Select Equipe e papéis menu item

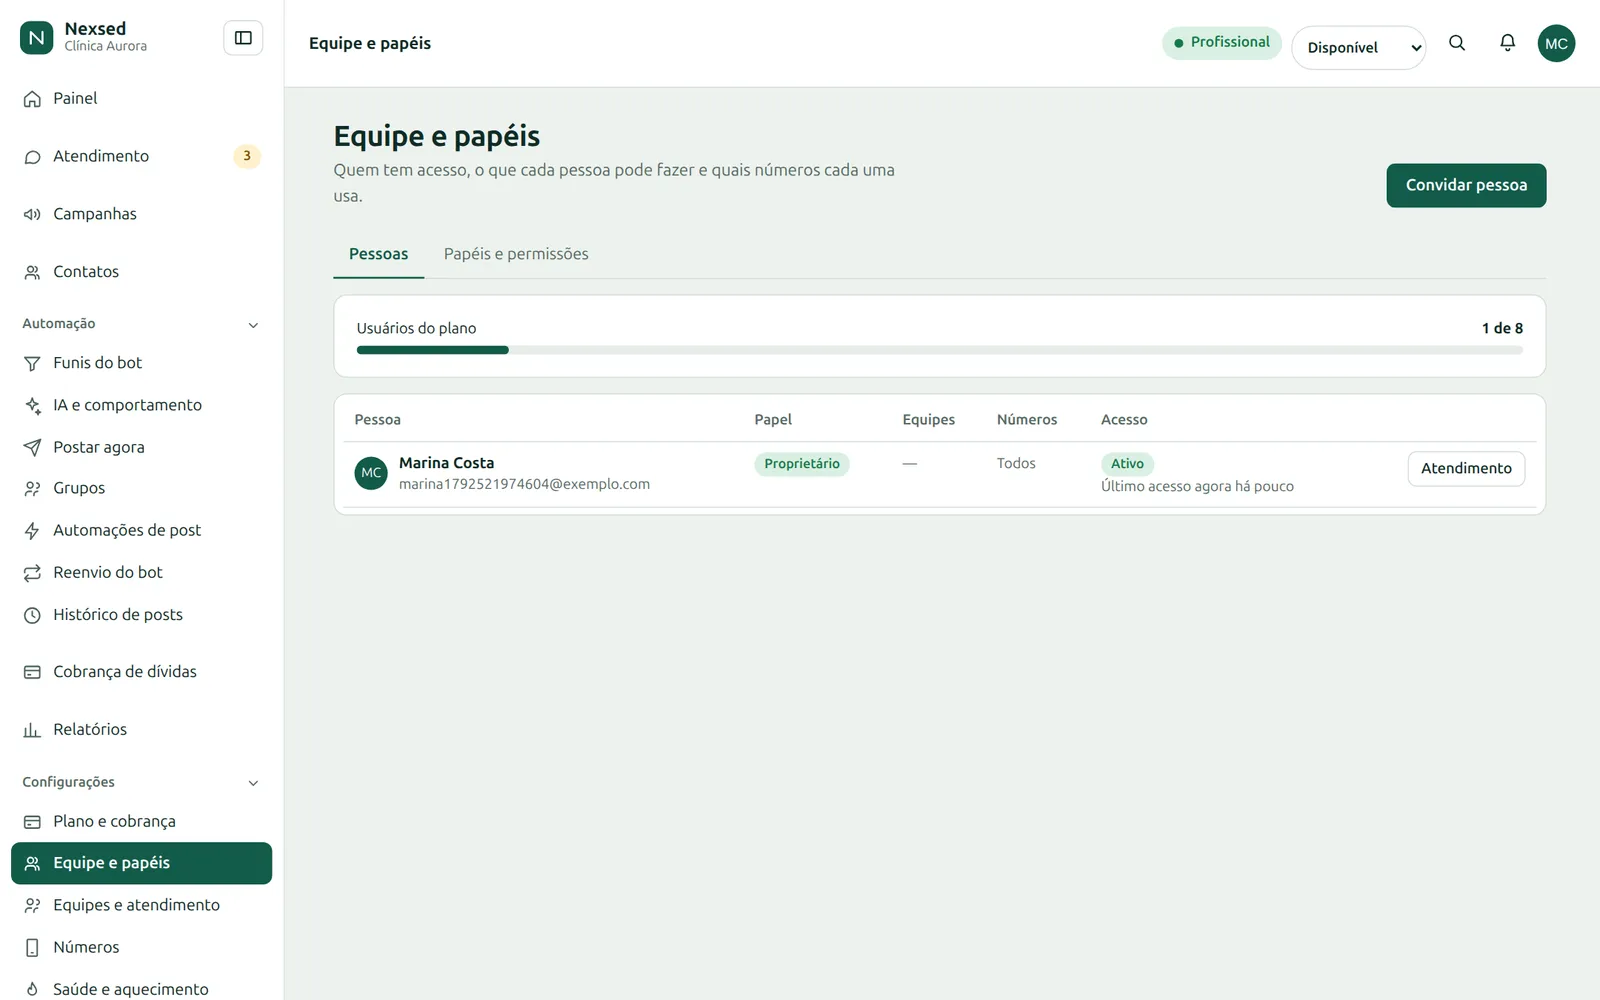point(141,863)
